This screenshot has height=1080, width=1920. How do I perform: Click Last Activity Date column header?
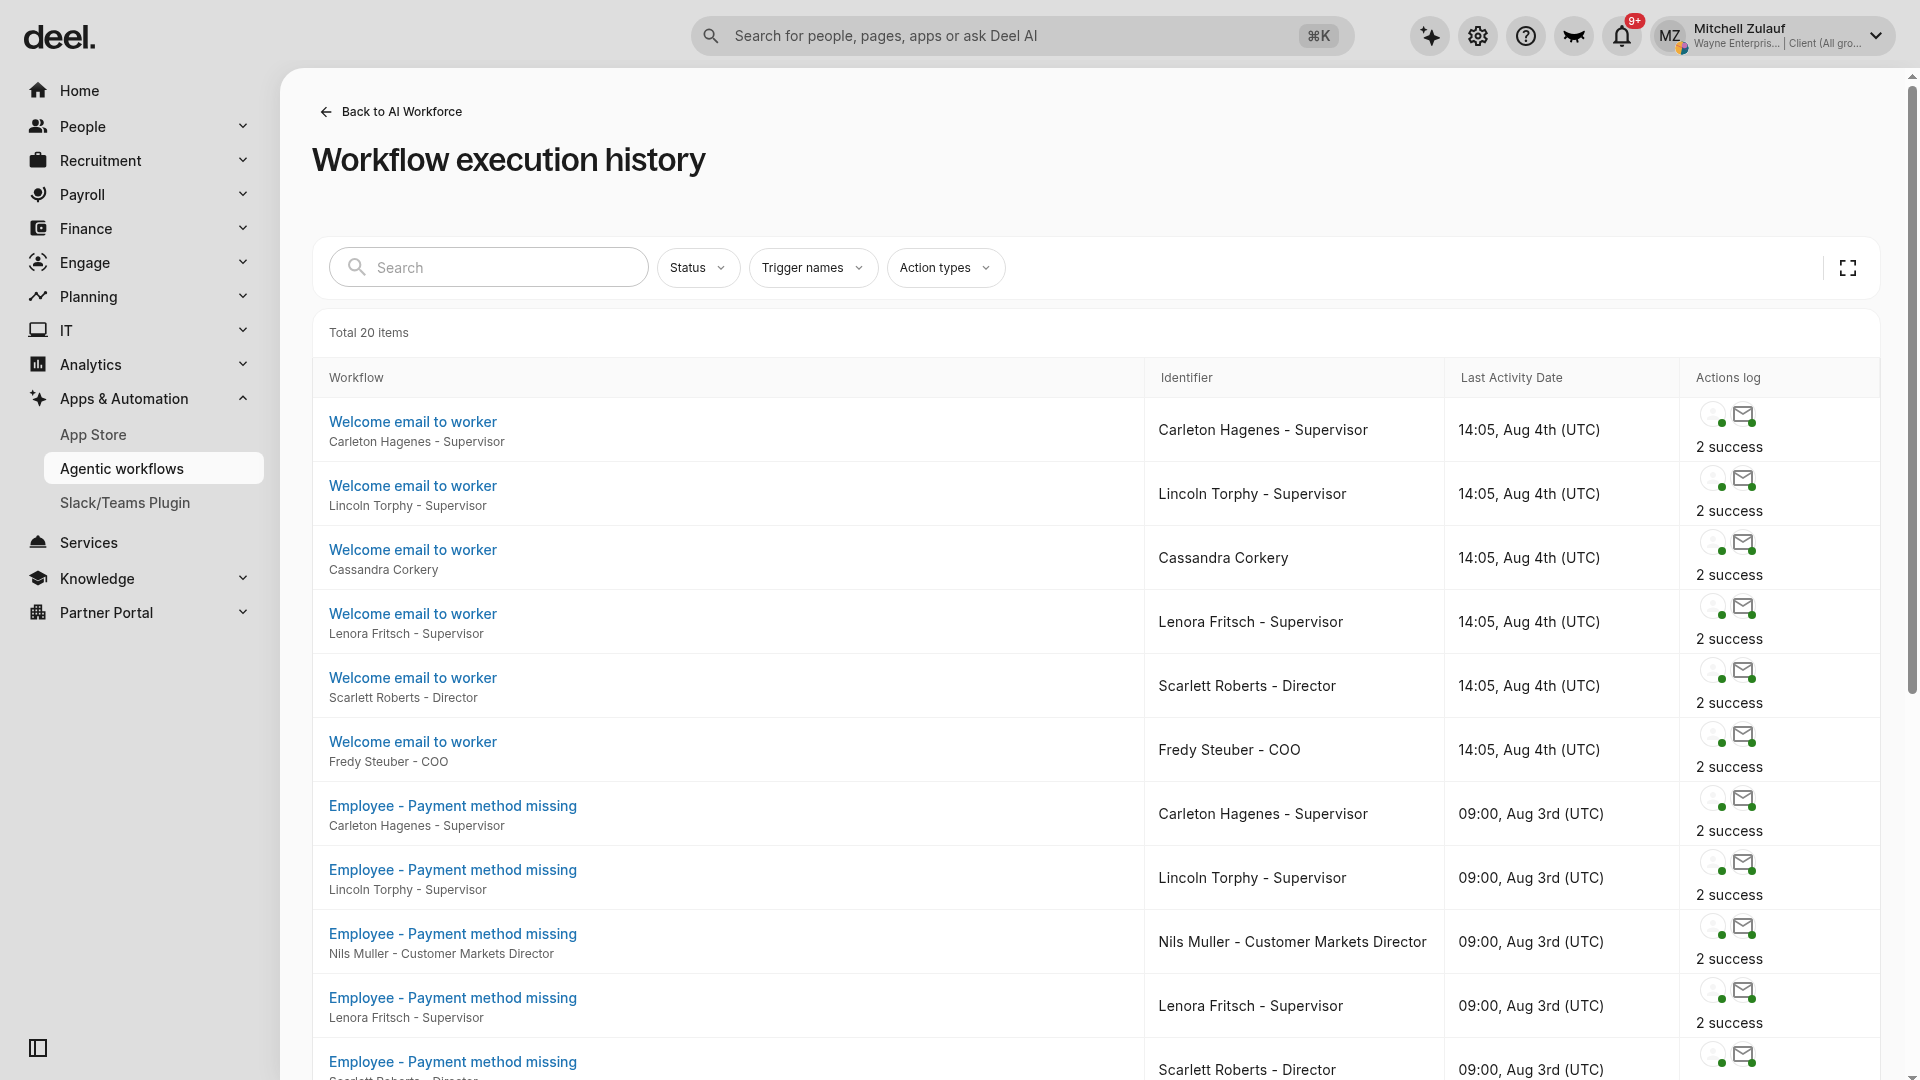coord(1511,378)
